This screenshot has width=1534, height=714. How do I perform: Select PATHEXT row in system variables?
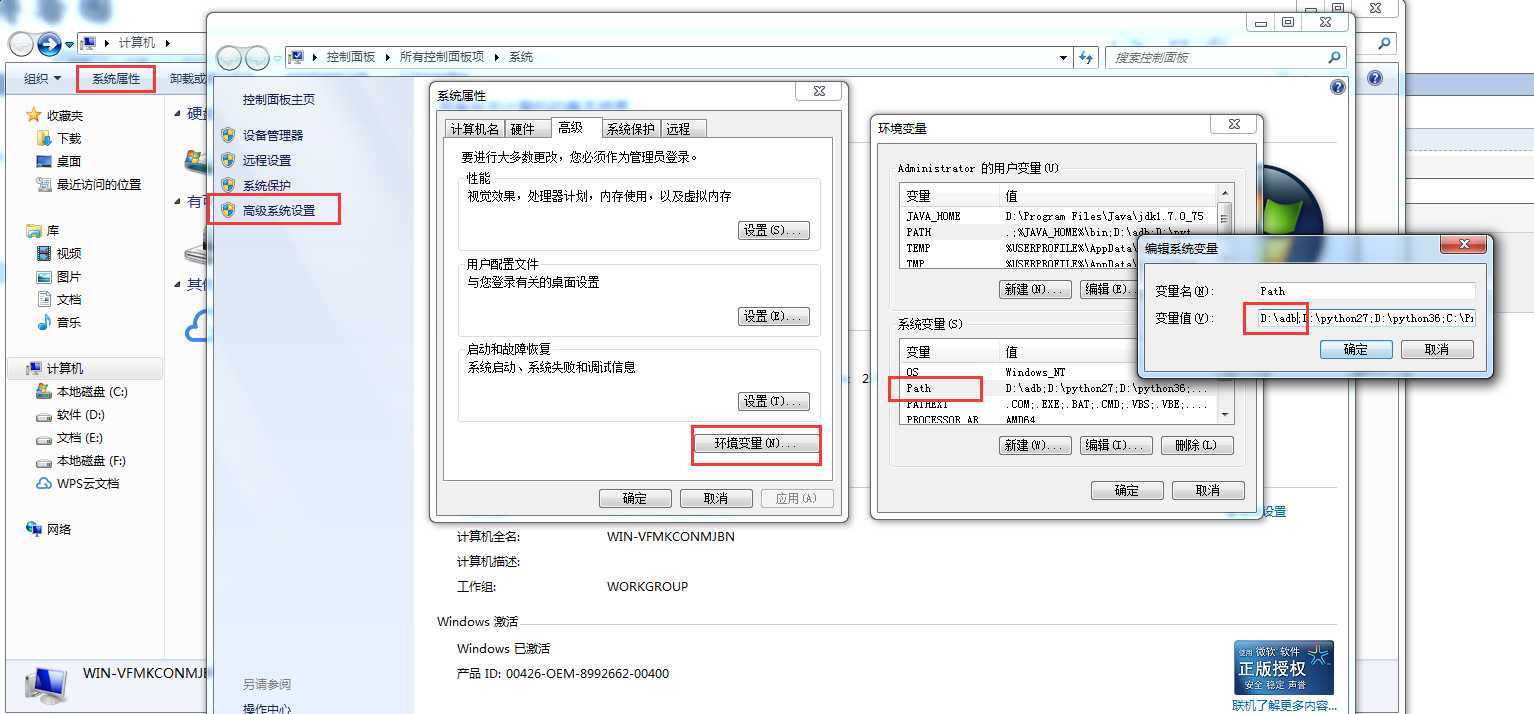pyautogui.click(x=1058, y=404)
